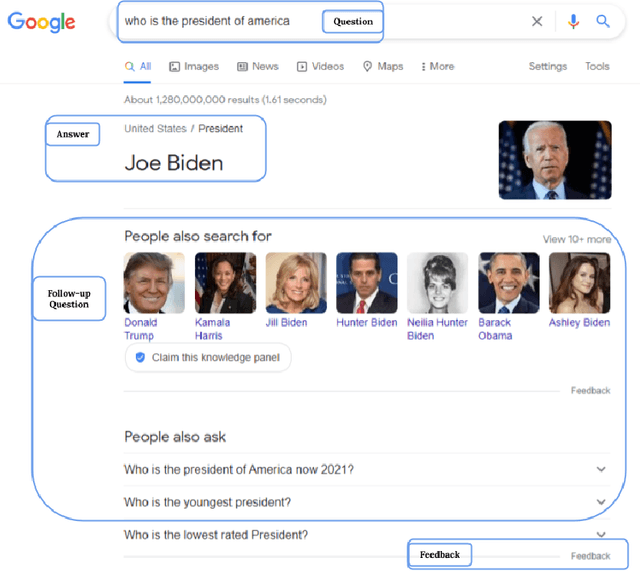Select the Kamala Harris thumbnail
This screenshot has width=640, height=571.
tap(225, 283)
